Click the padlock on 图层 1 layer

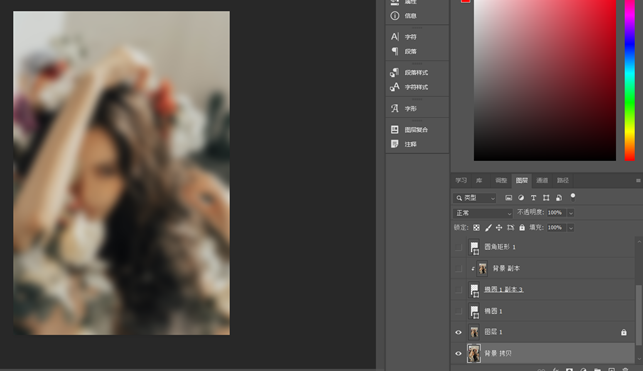click(x=624, y=332)
